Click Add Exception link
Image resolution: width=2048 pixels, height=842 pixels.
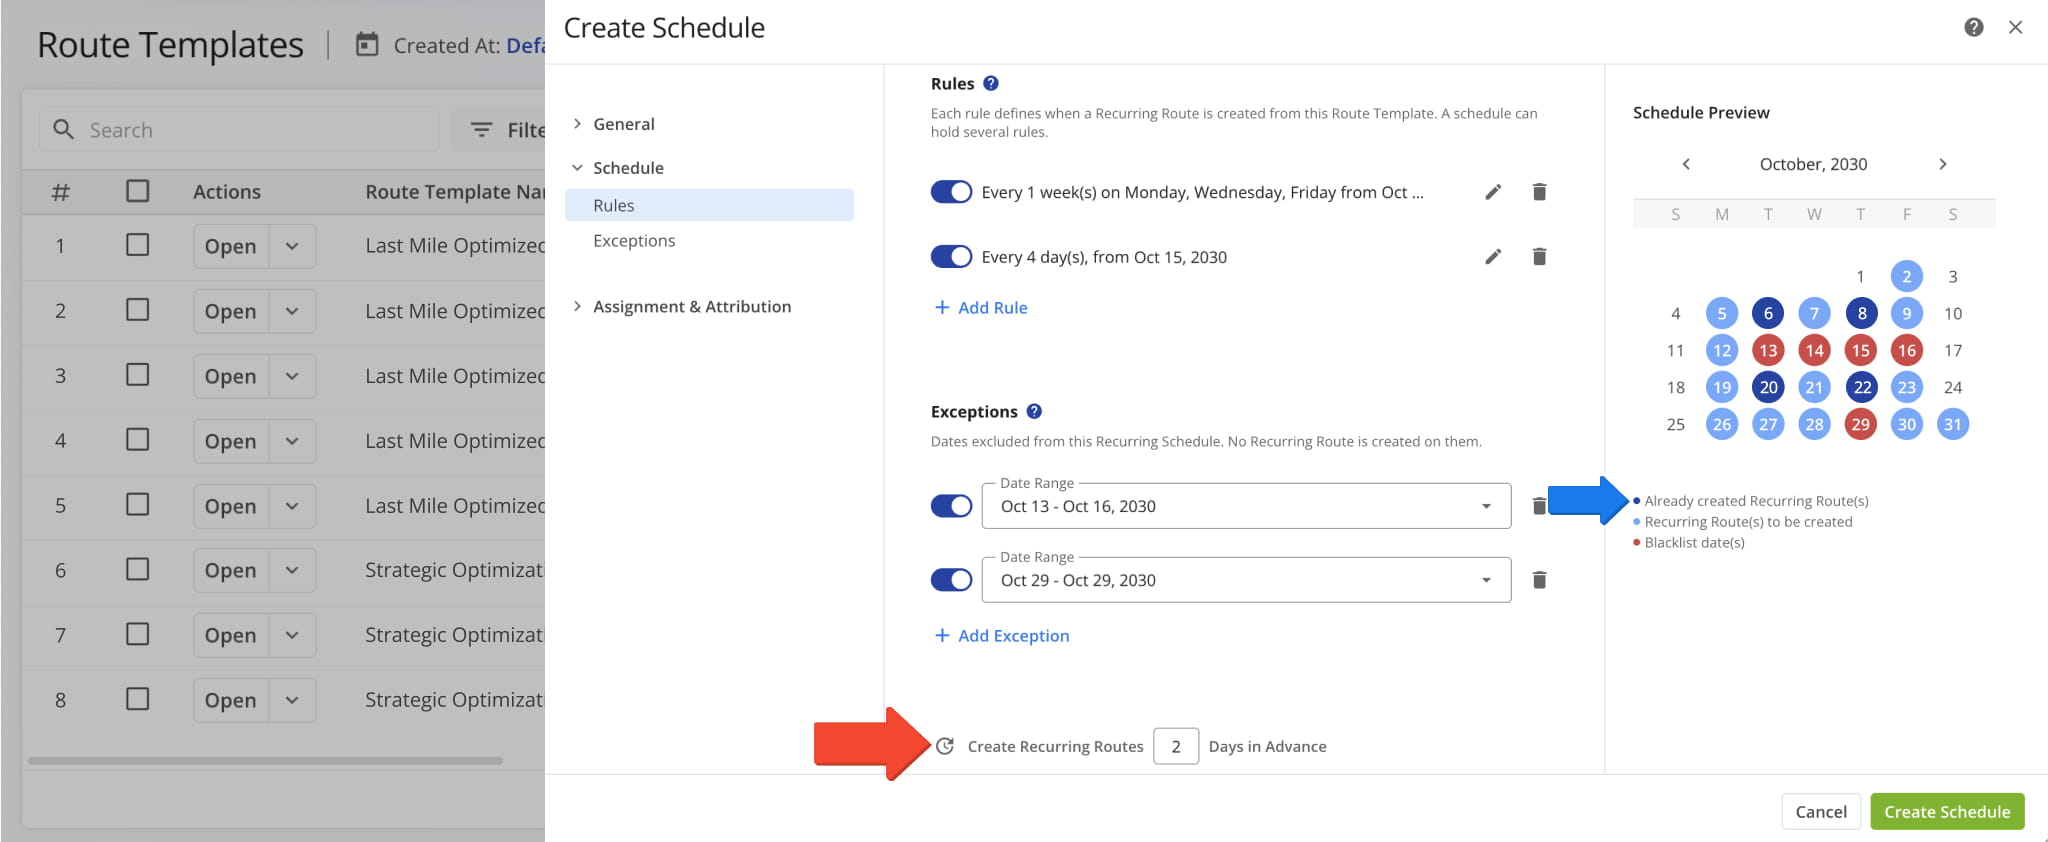[1002, 636]
